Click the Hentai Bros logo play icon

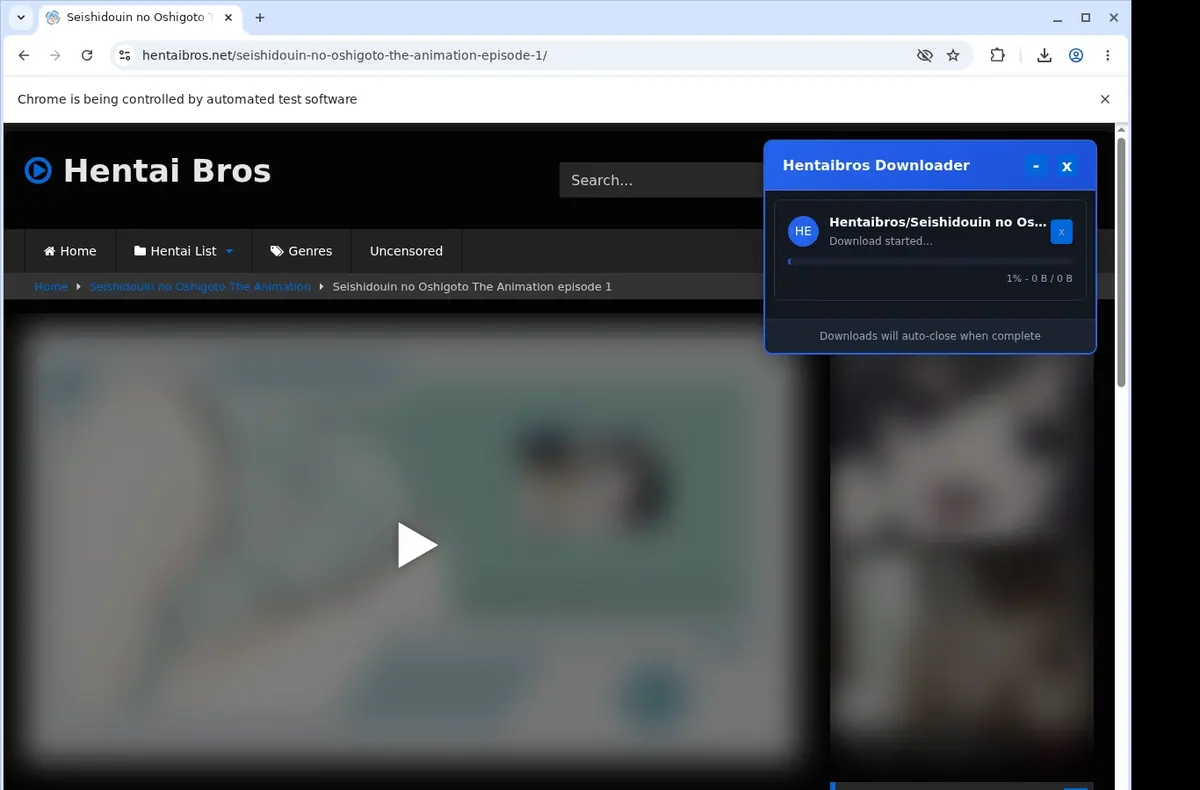point(38,171)
